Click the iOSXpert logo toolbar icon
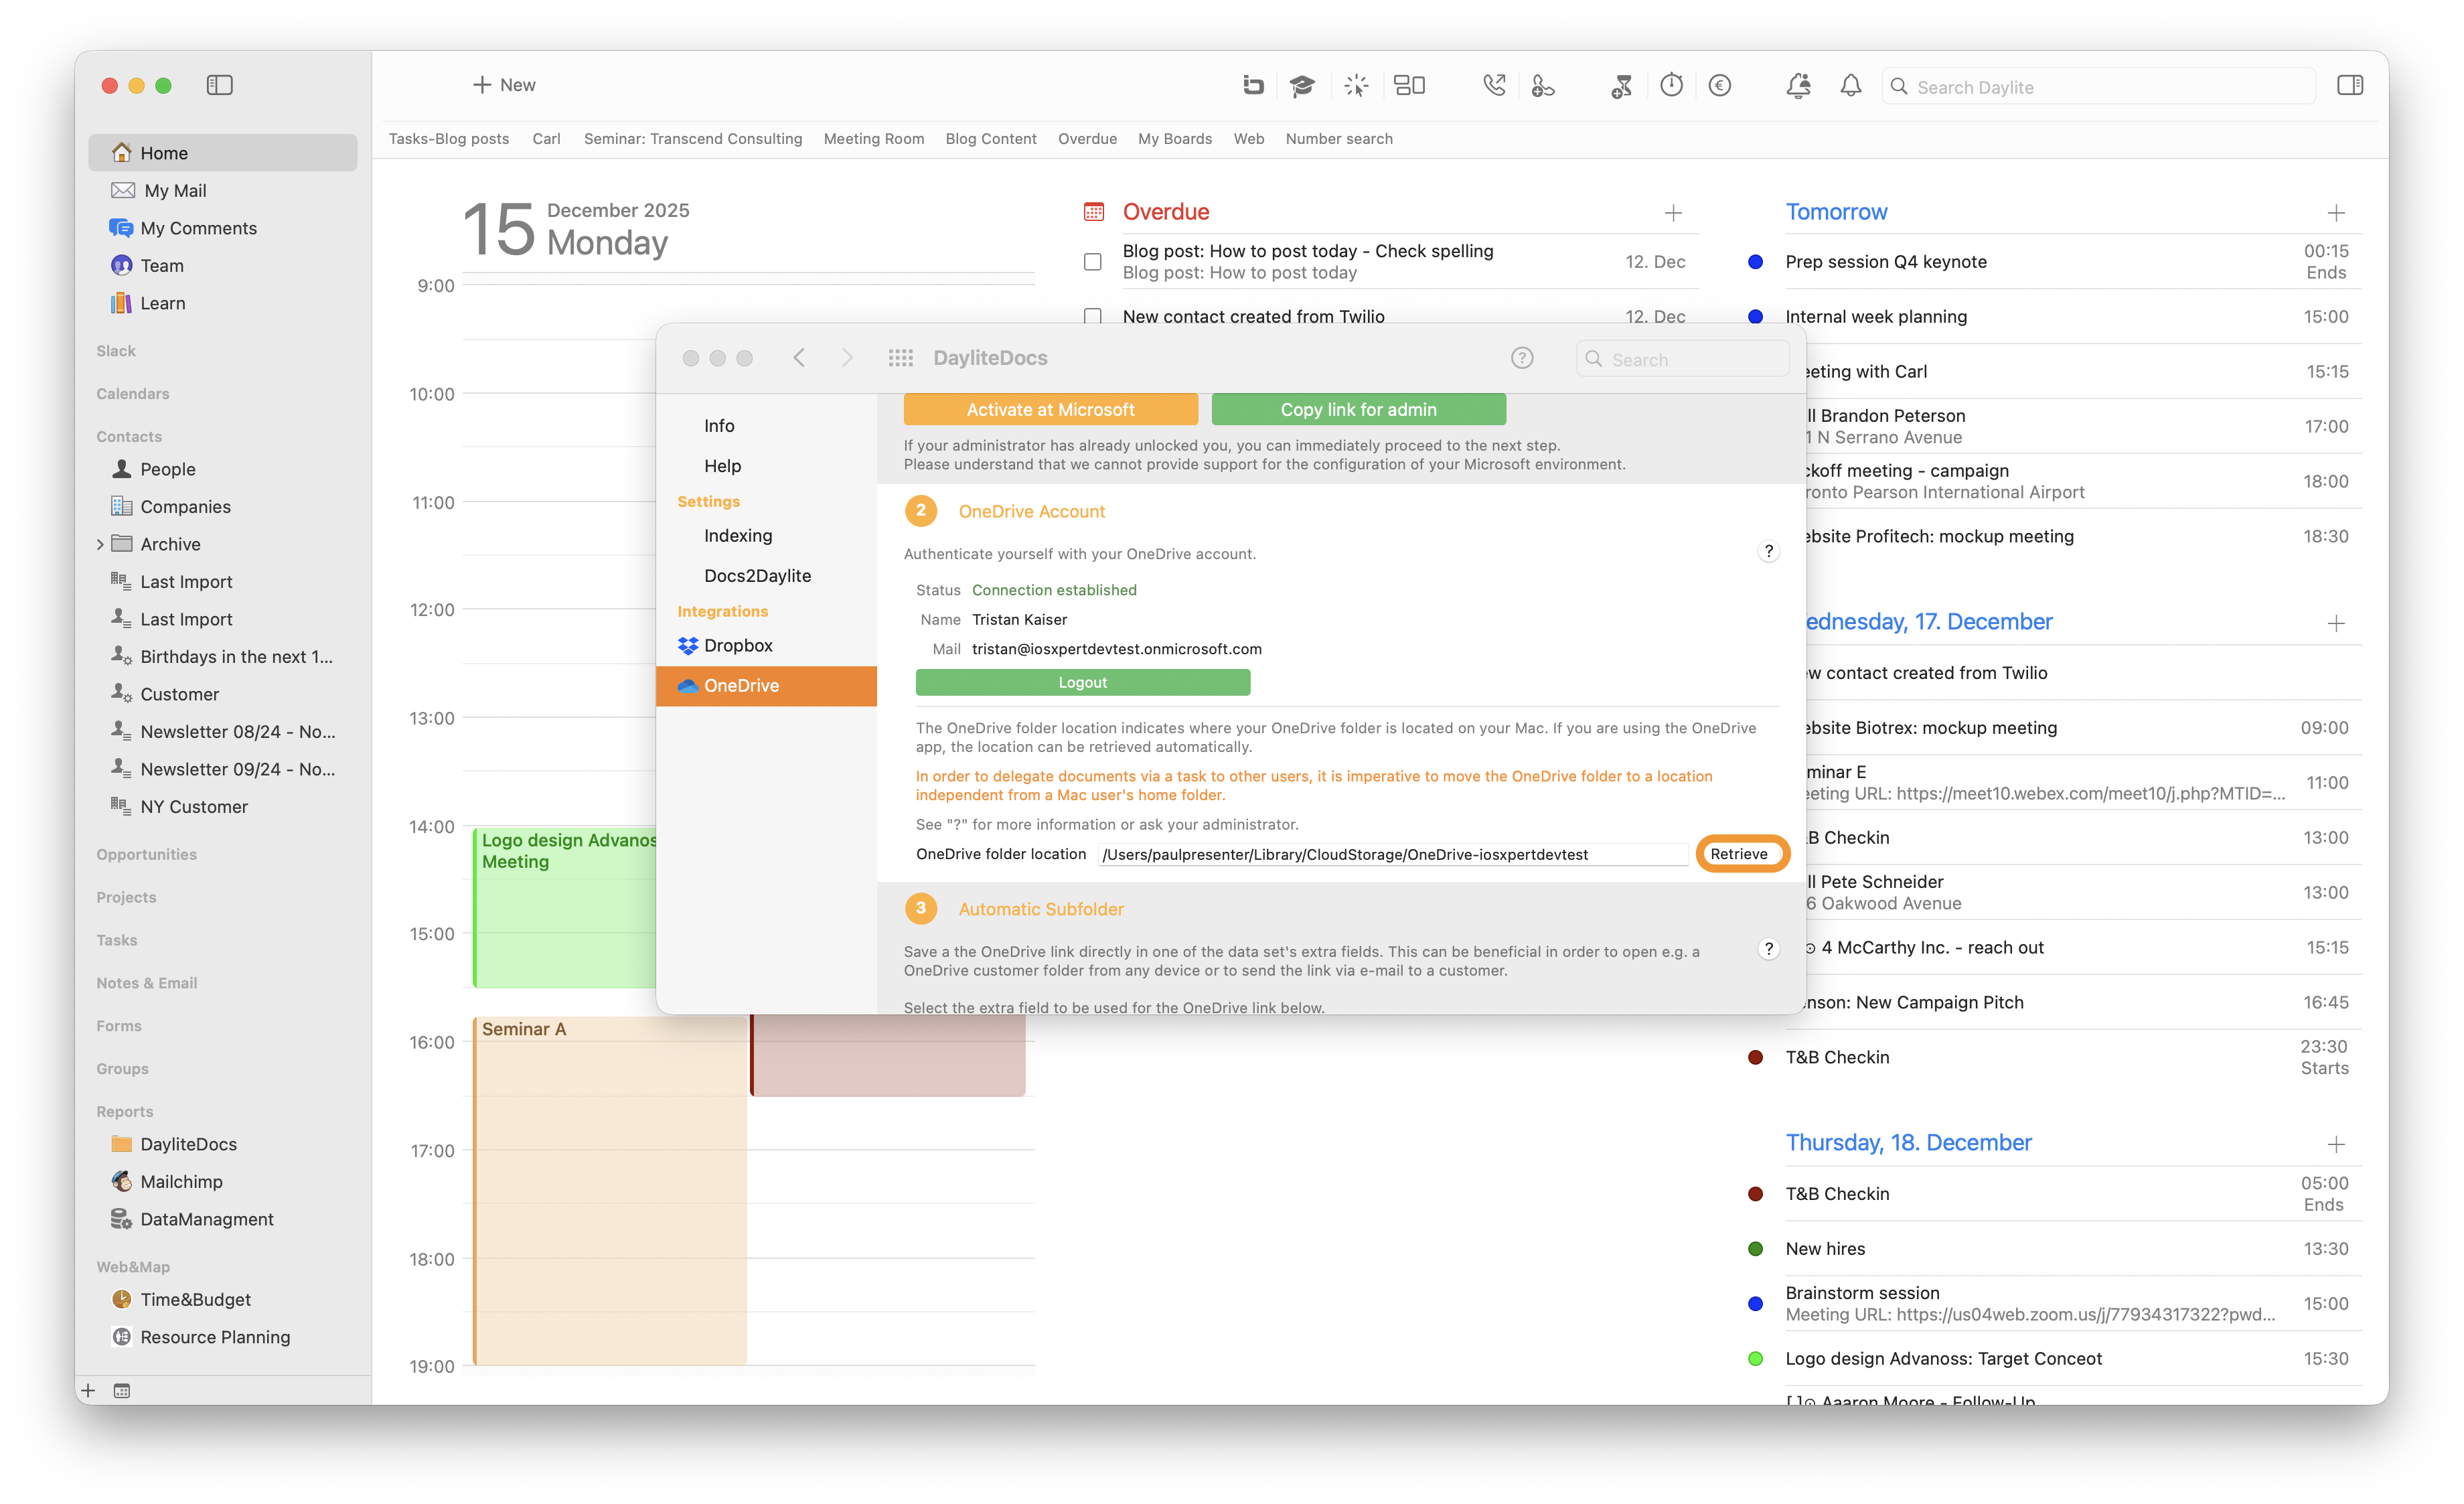 click(x=1253, y=85)
